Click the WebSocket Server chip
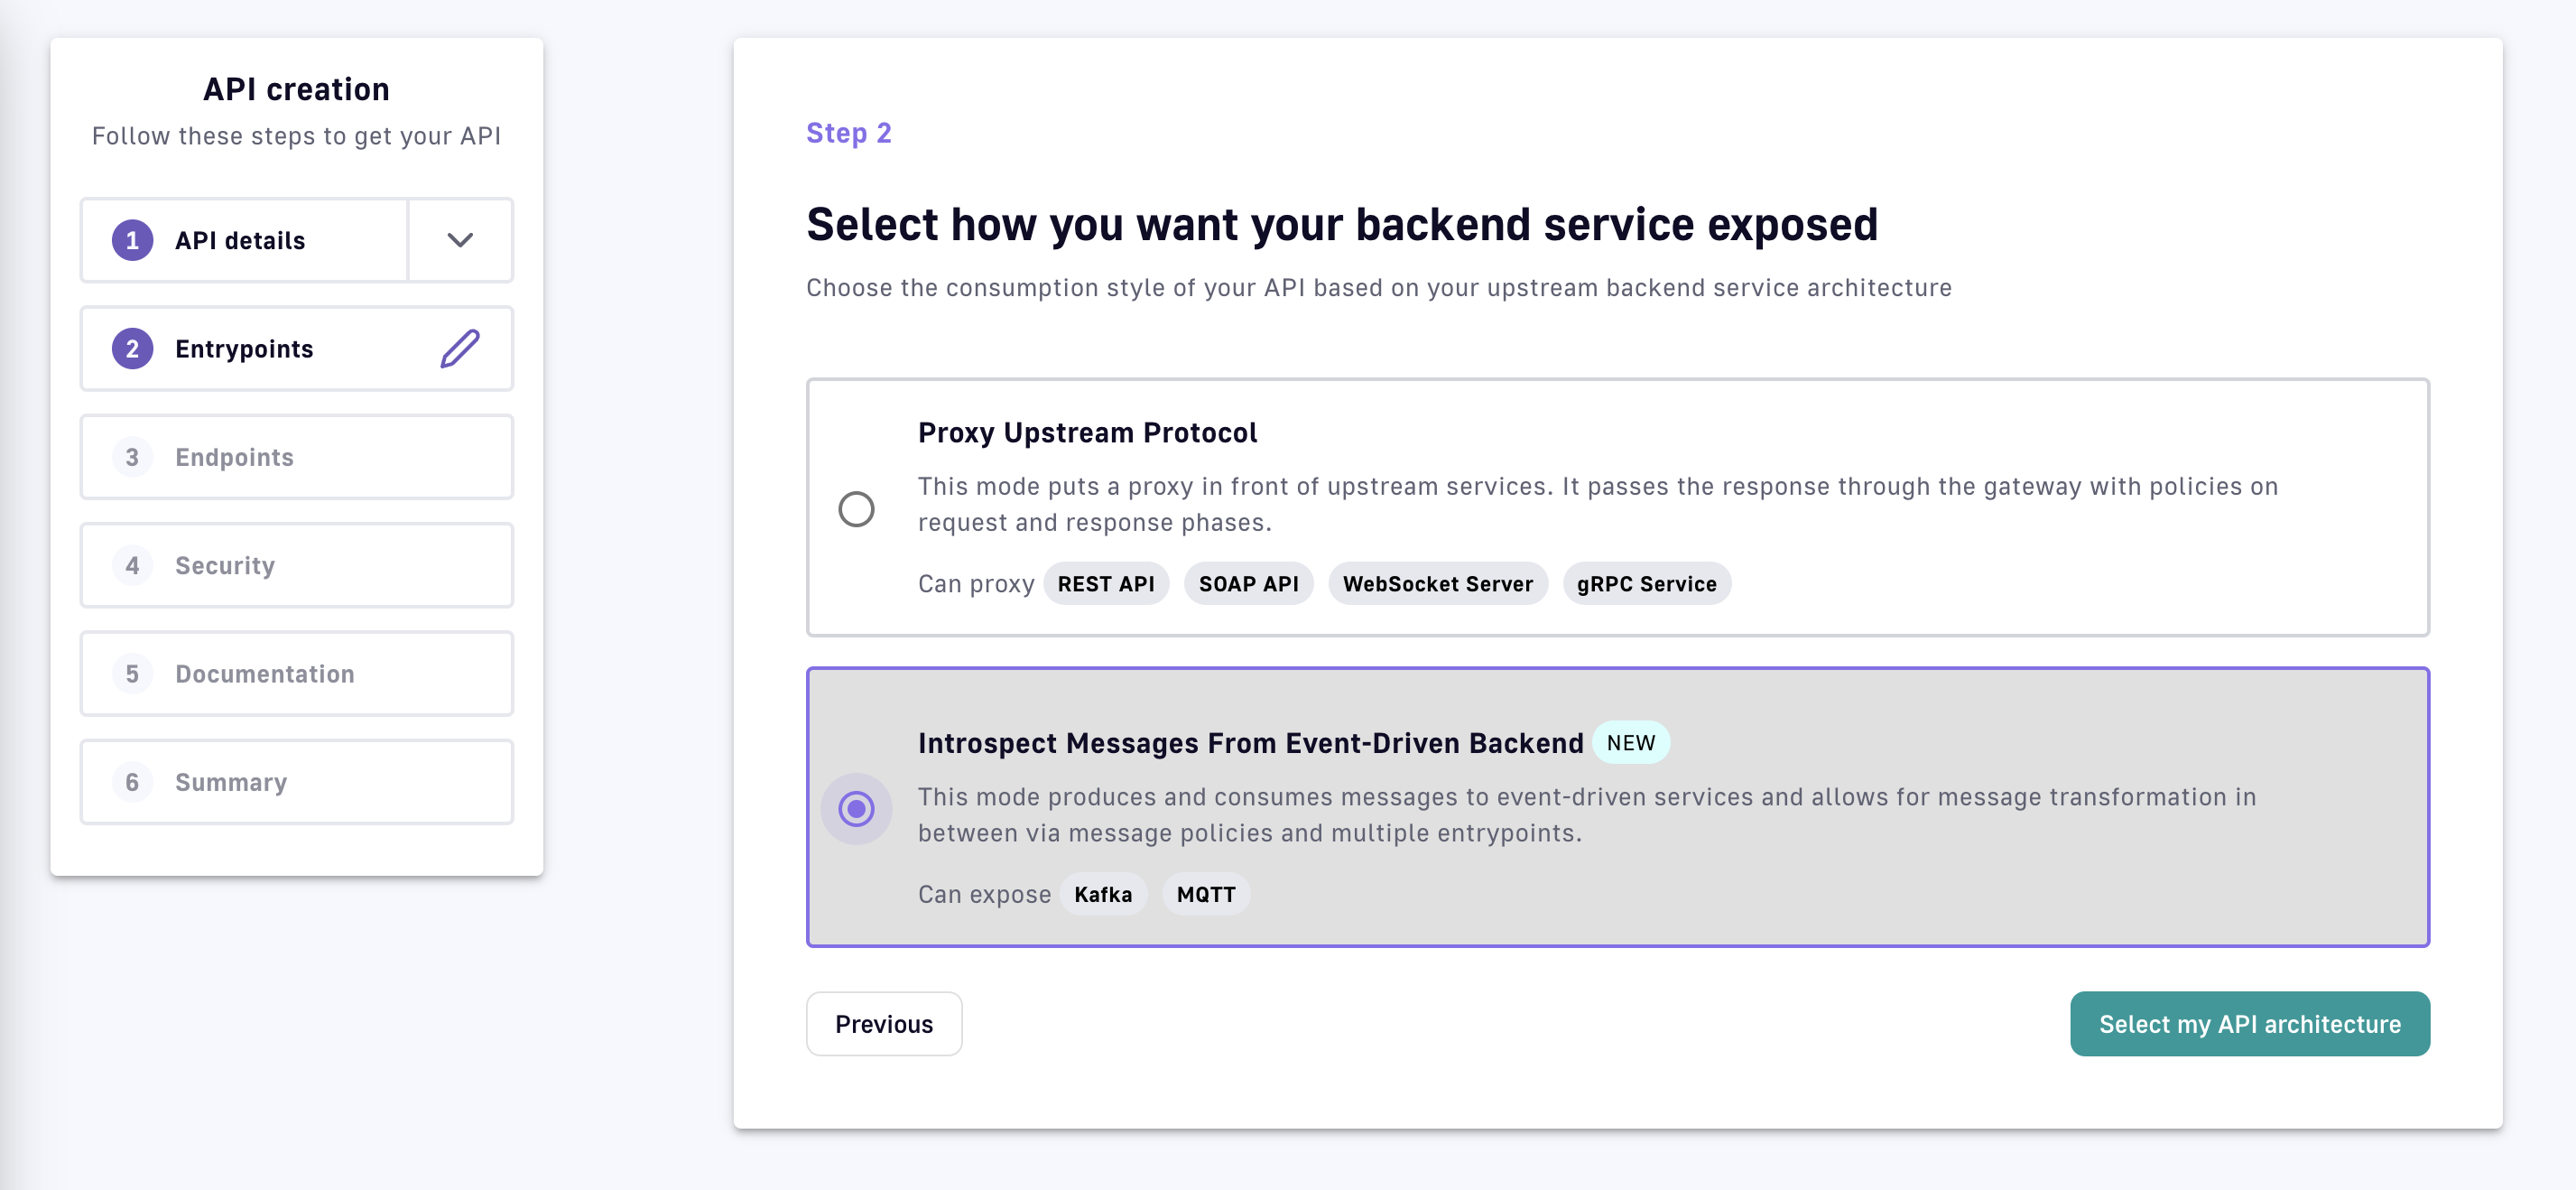2576x1190 pixels. 1437,584
